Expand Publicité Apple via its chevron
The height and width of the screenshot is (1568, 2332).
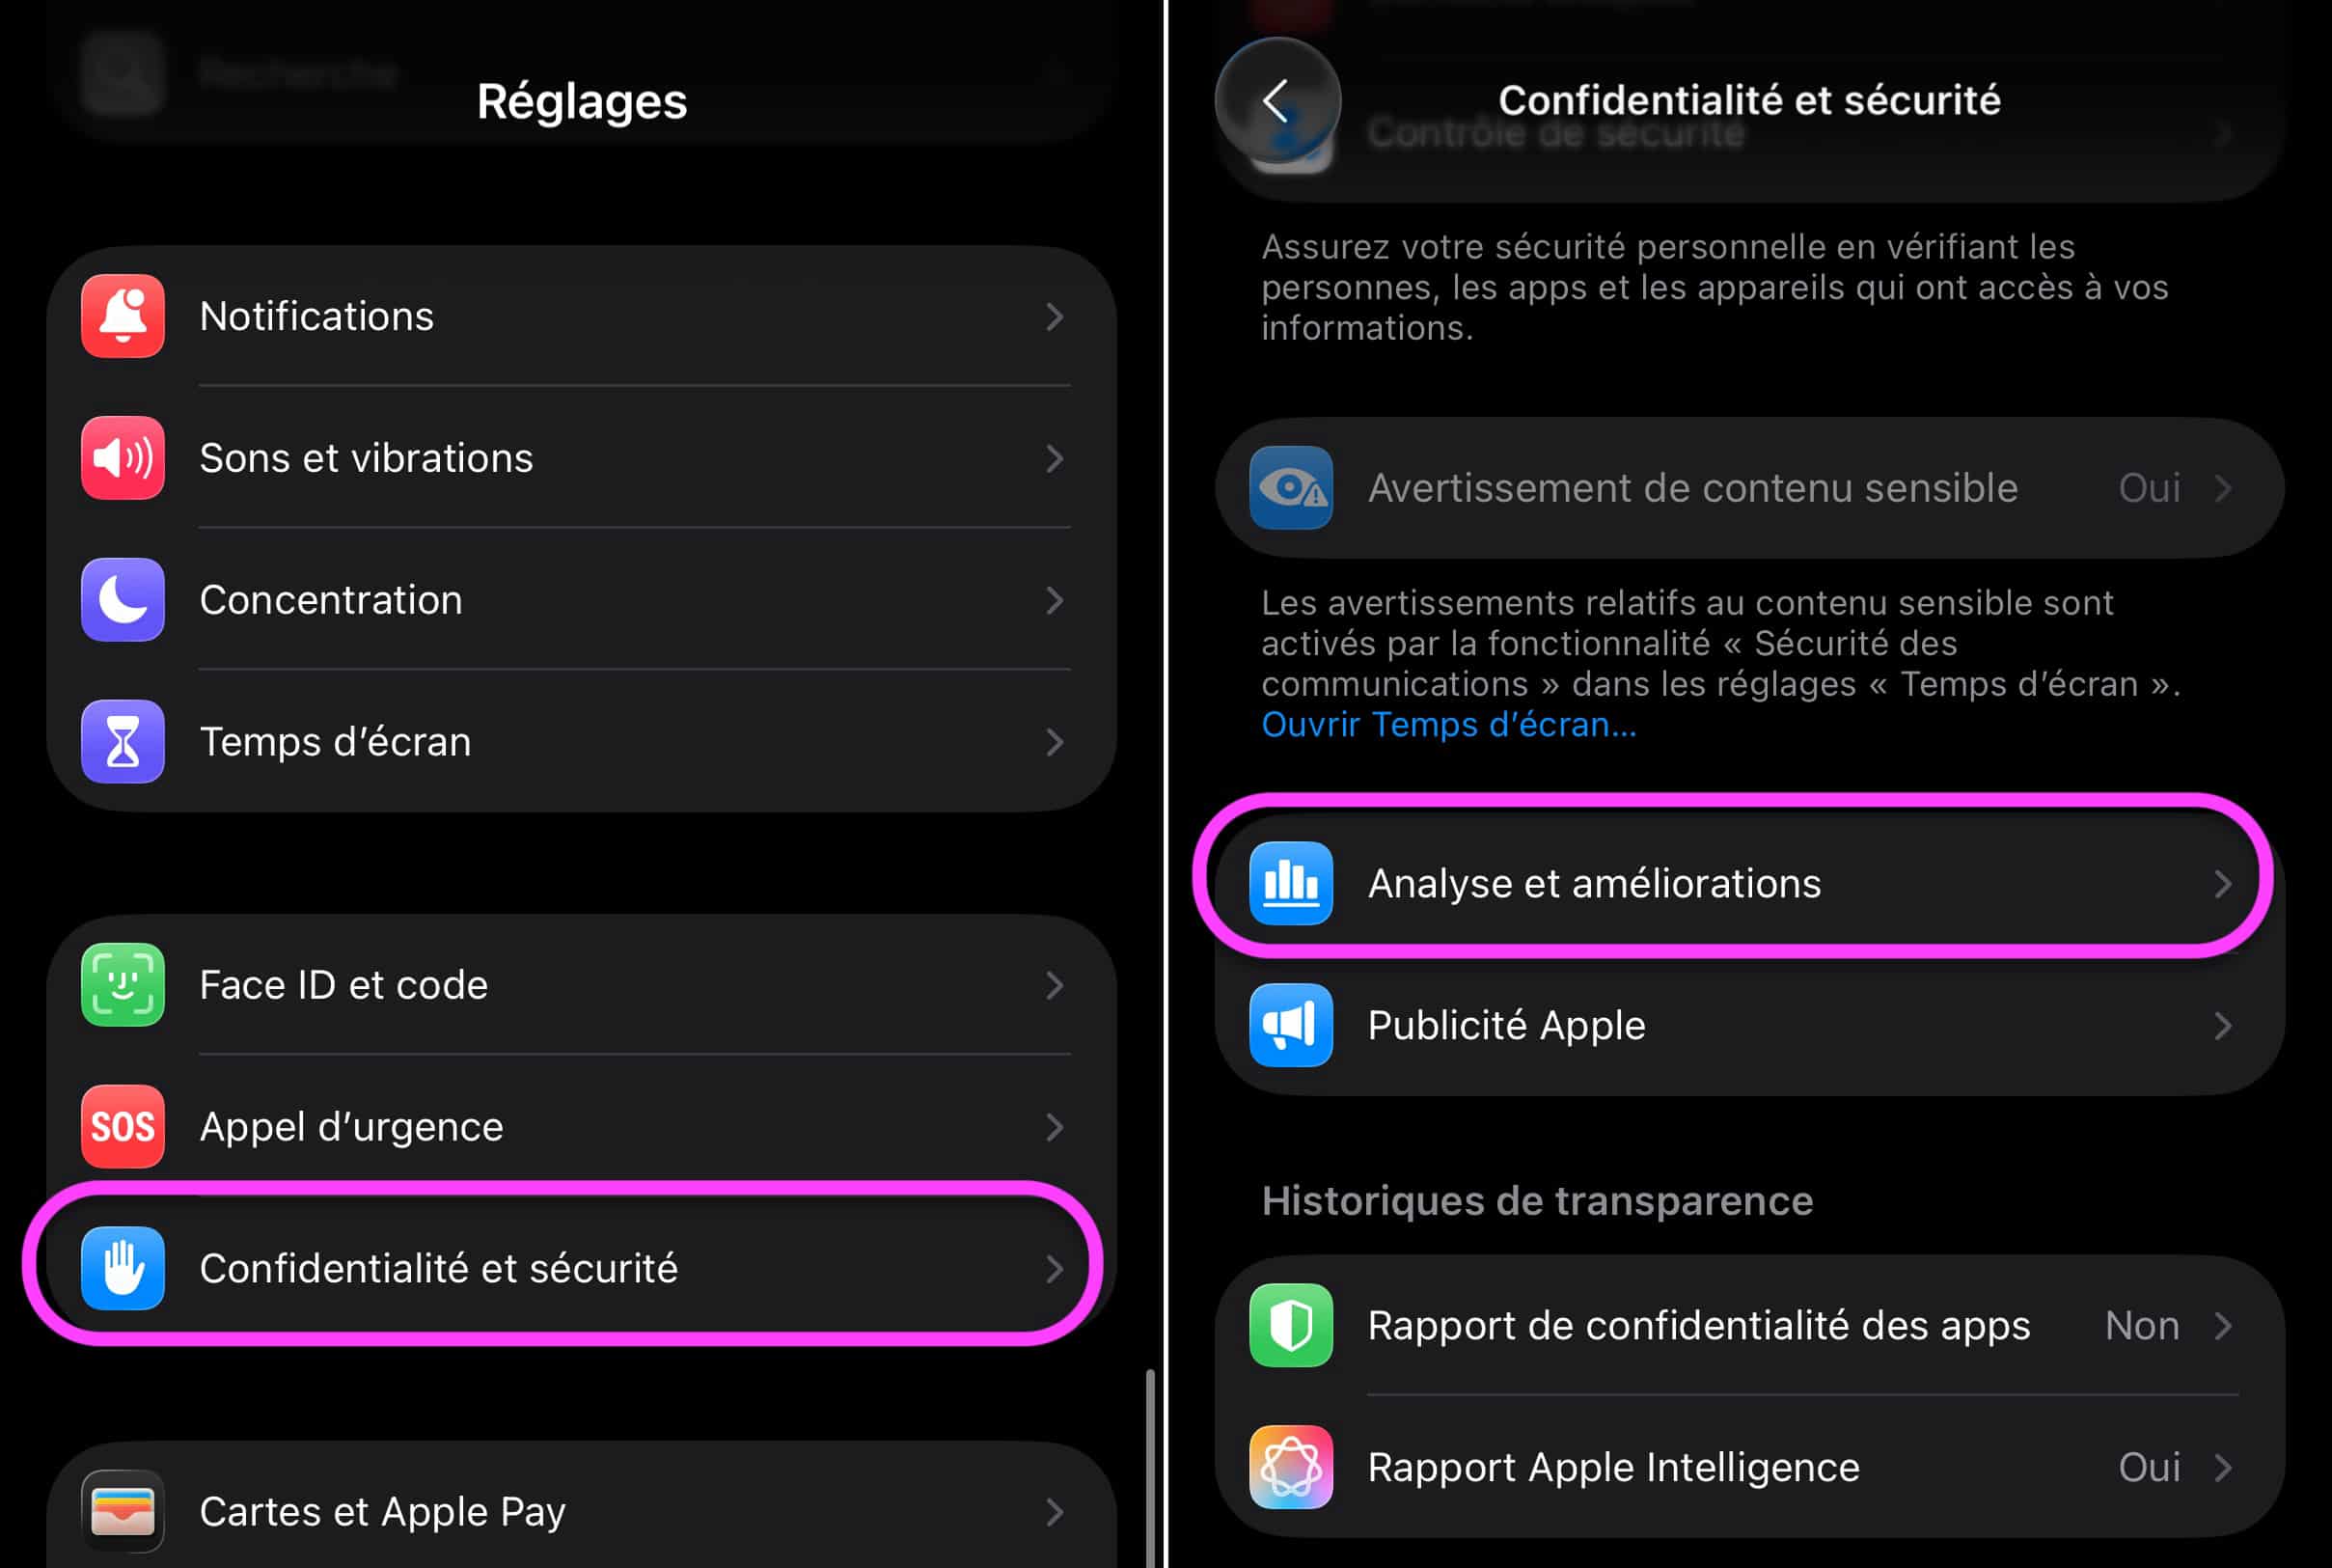2223,1026
